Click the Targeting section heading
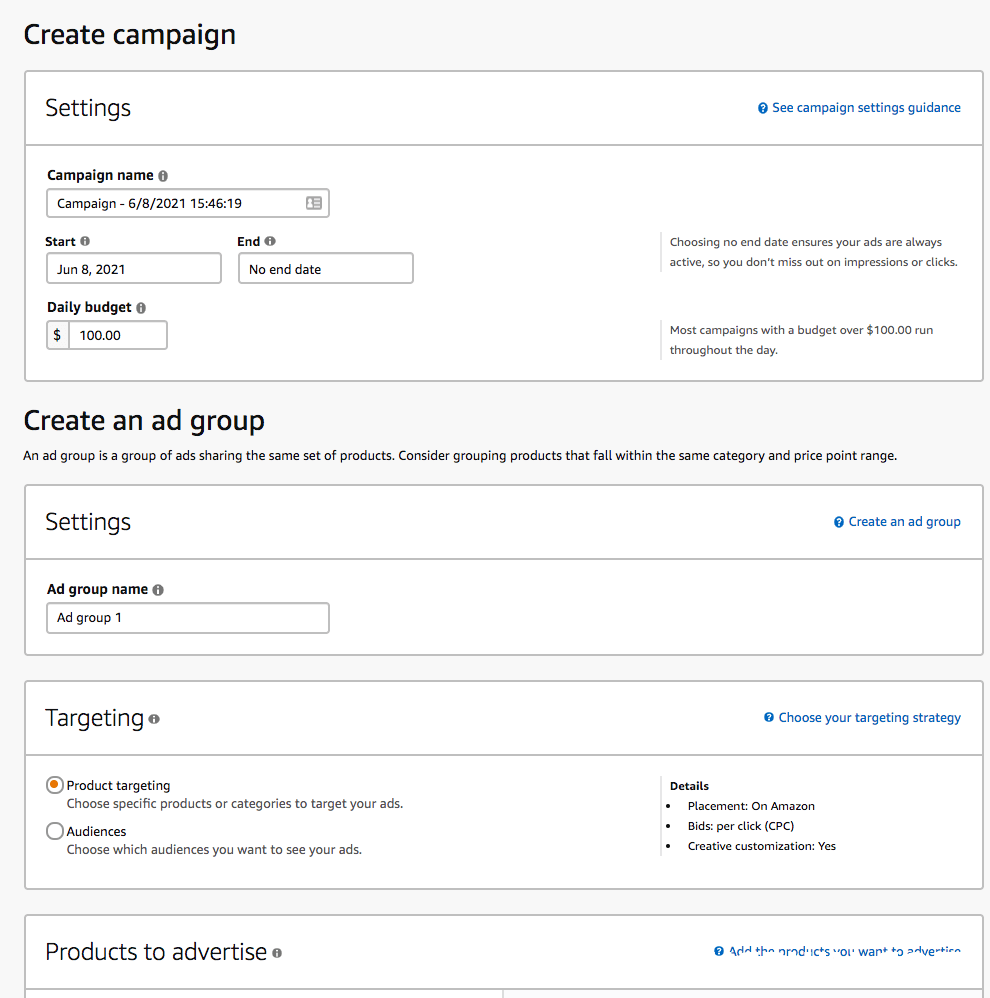Screen dimensions: 990x998 (x=95, y=718)
